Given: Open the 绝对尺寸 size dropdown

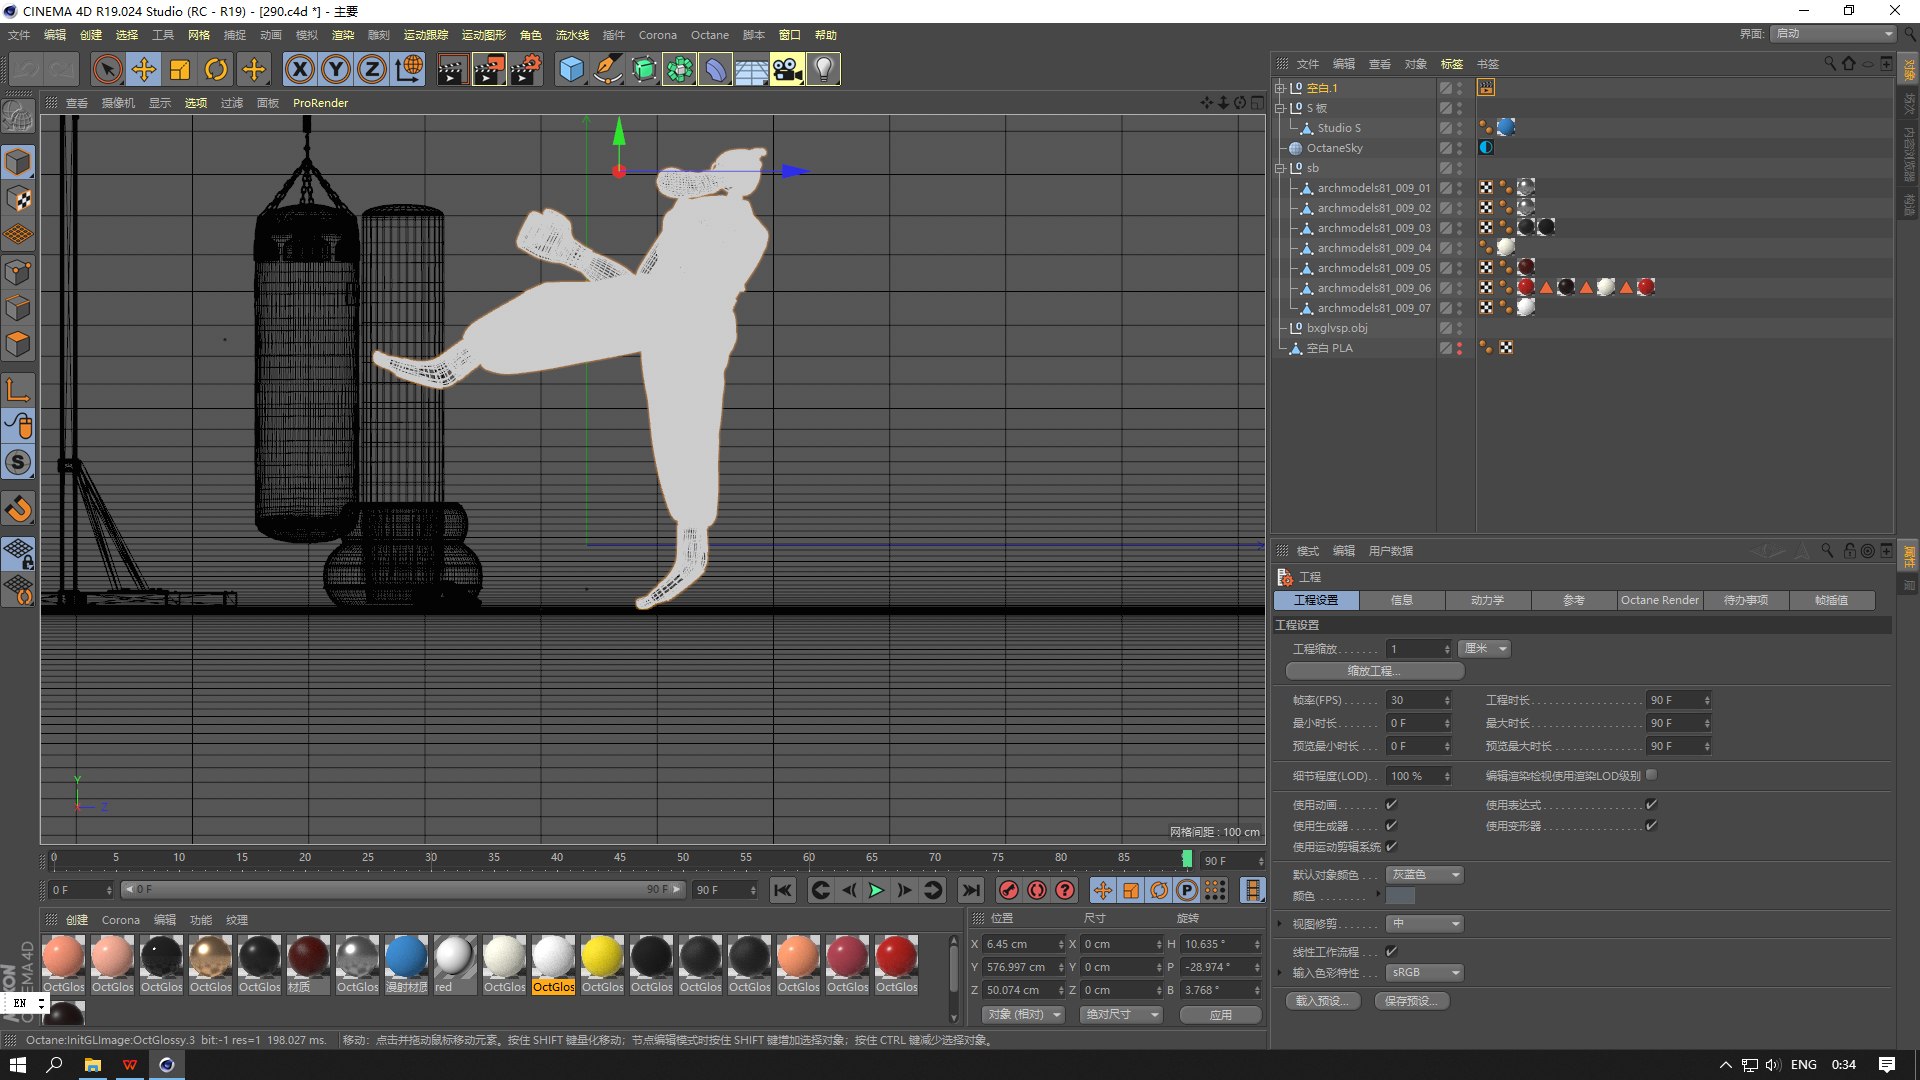Looking at the screenshot, I should click(1122, 1015).
